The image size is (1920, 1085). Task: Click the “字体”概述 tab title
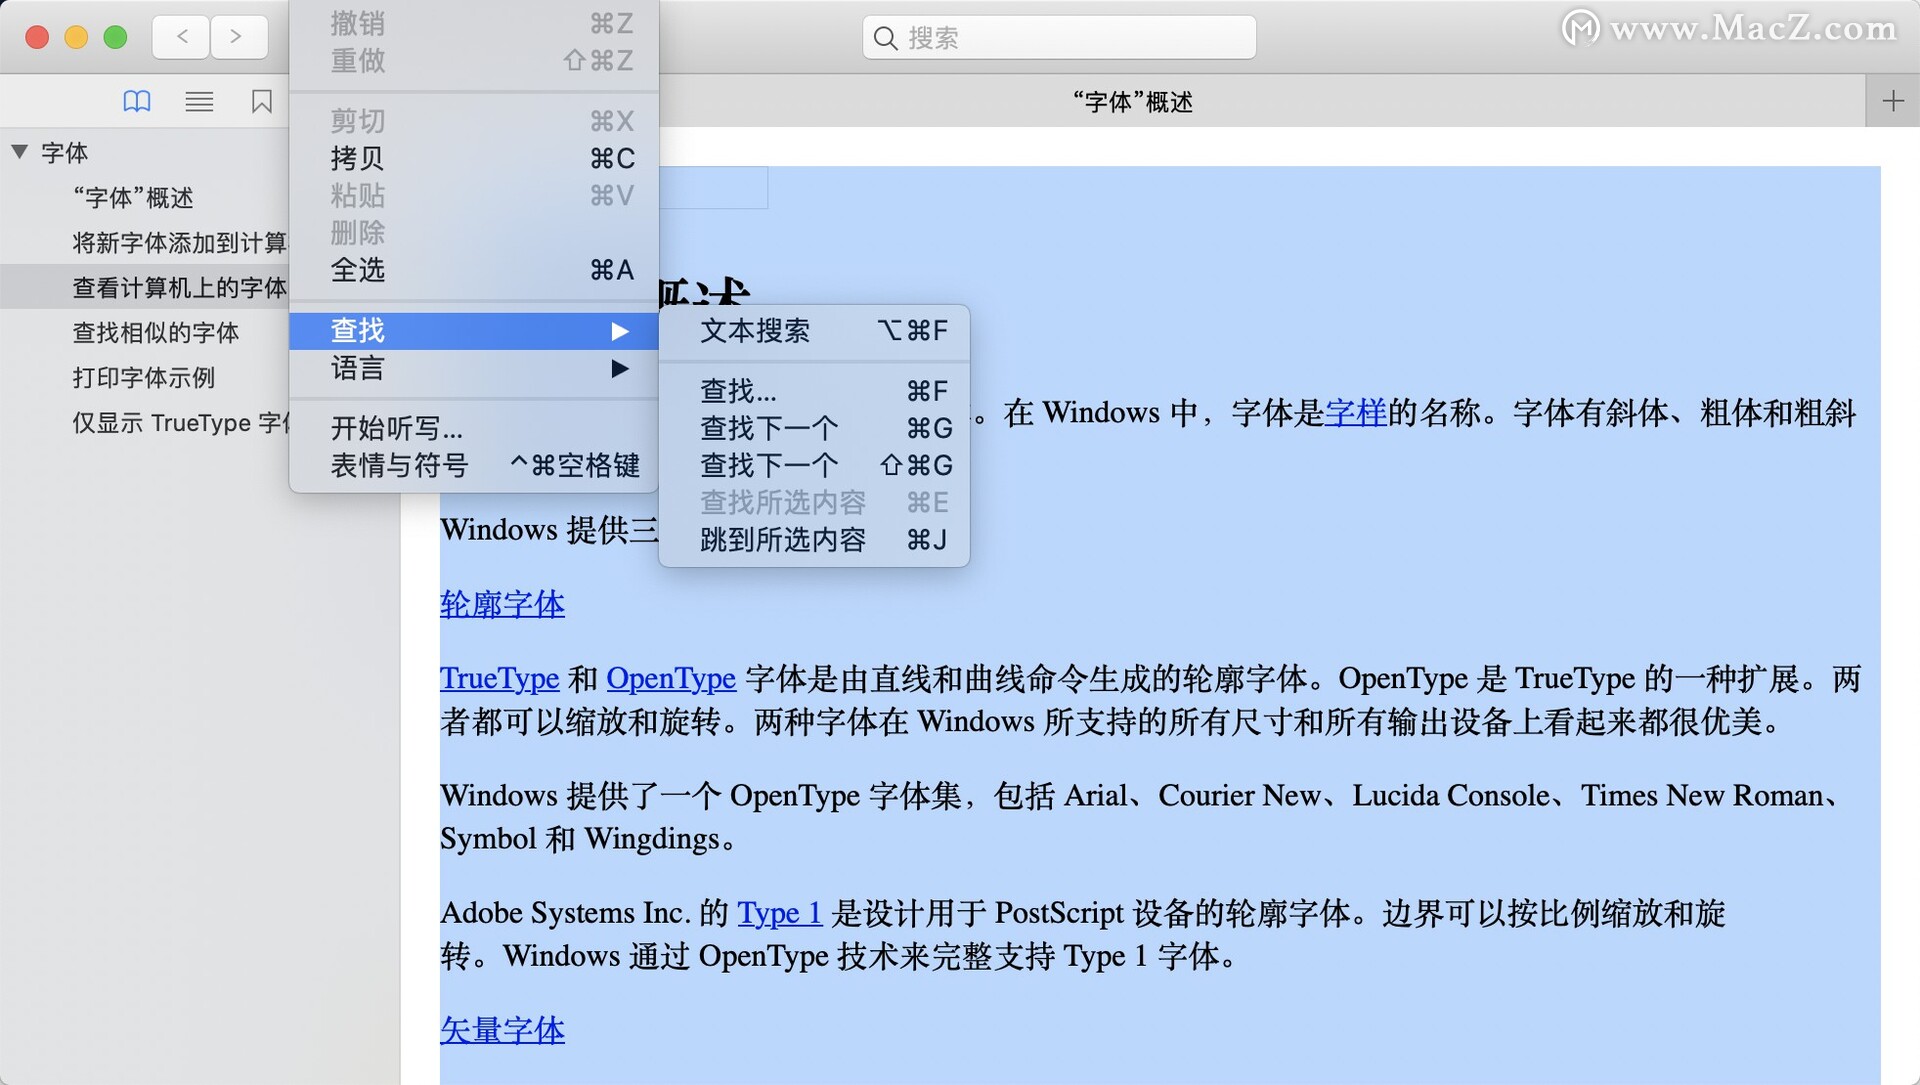(1132, 101)
